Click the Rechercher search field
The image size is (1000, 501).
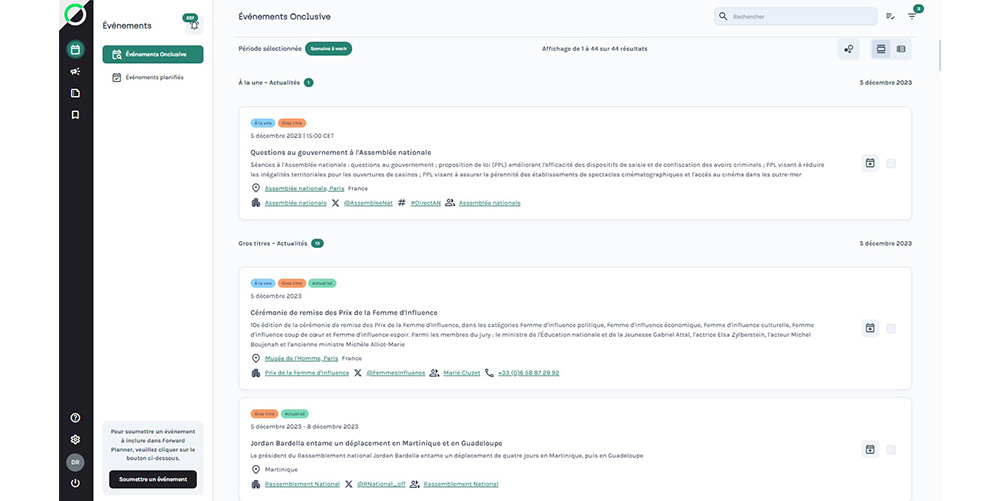795,17
